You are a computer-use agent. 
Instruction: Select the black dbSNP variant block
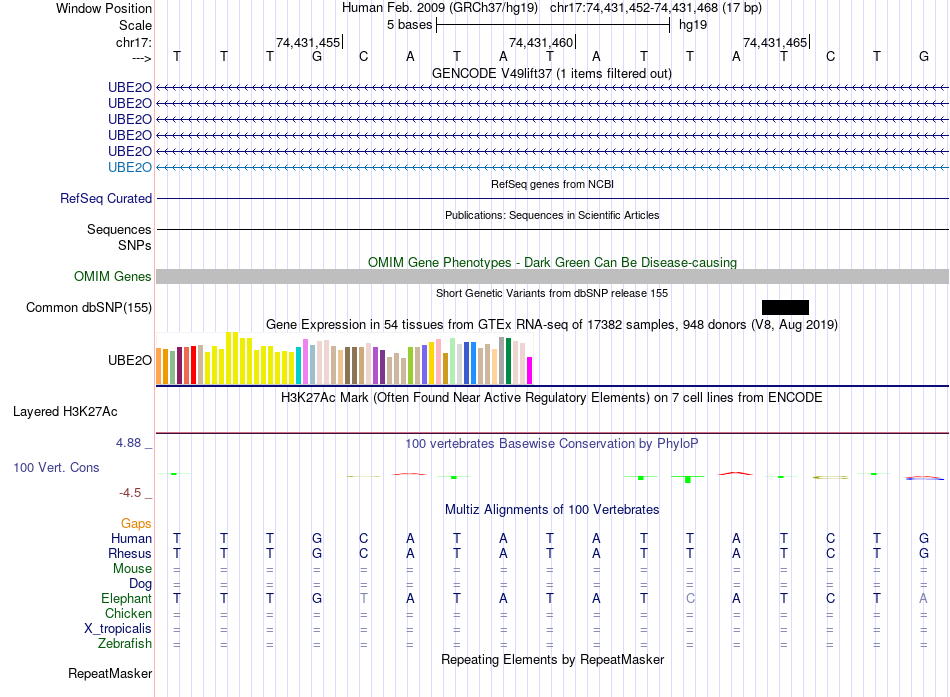pos(785,307)
